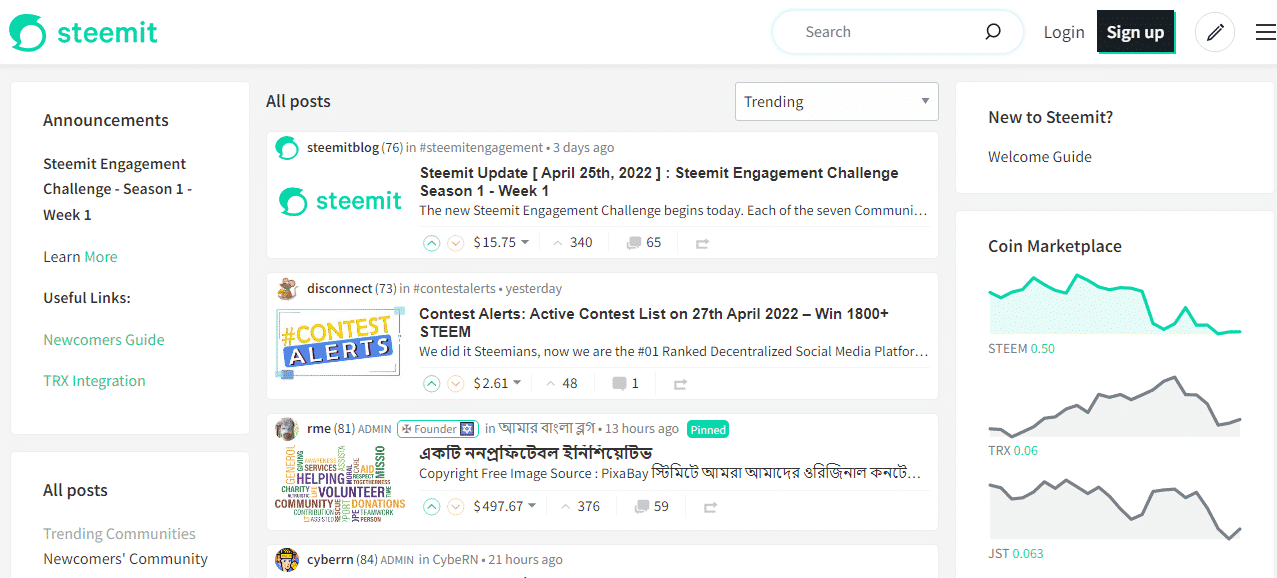Resteem the Steemit Update post

[x=702, y=243]
